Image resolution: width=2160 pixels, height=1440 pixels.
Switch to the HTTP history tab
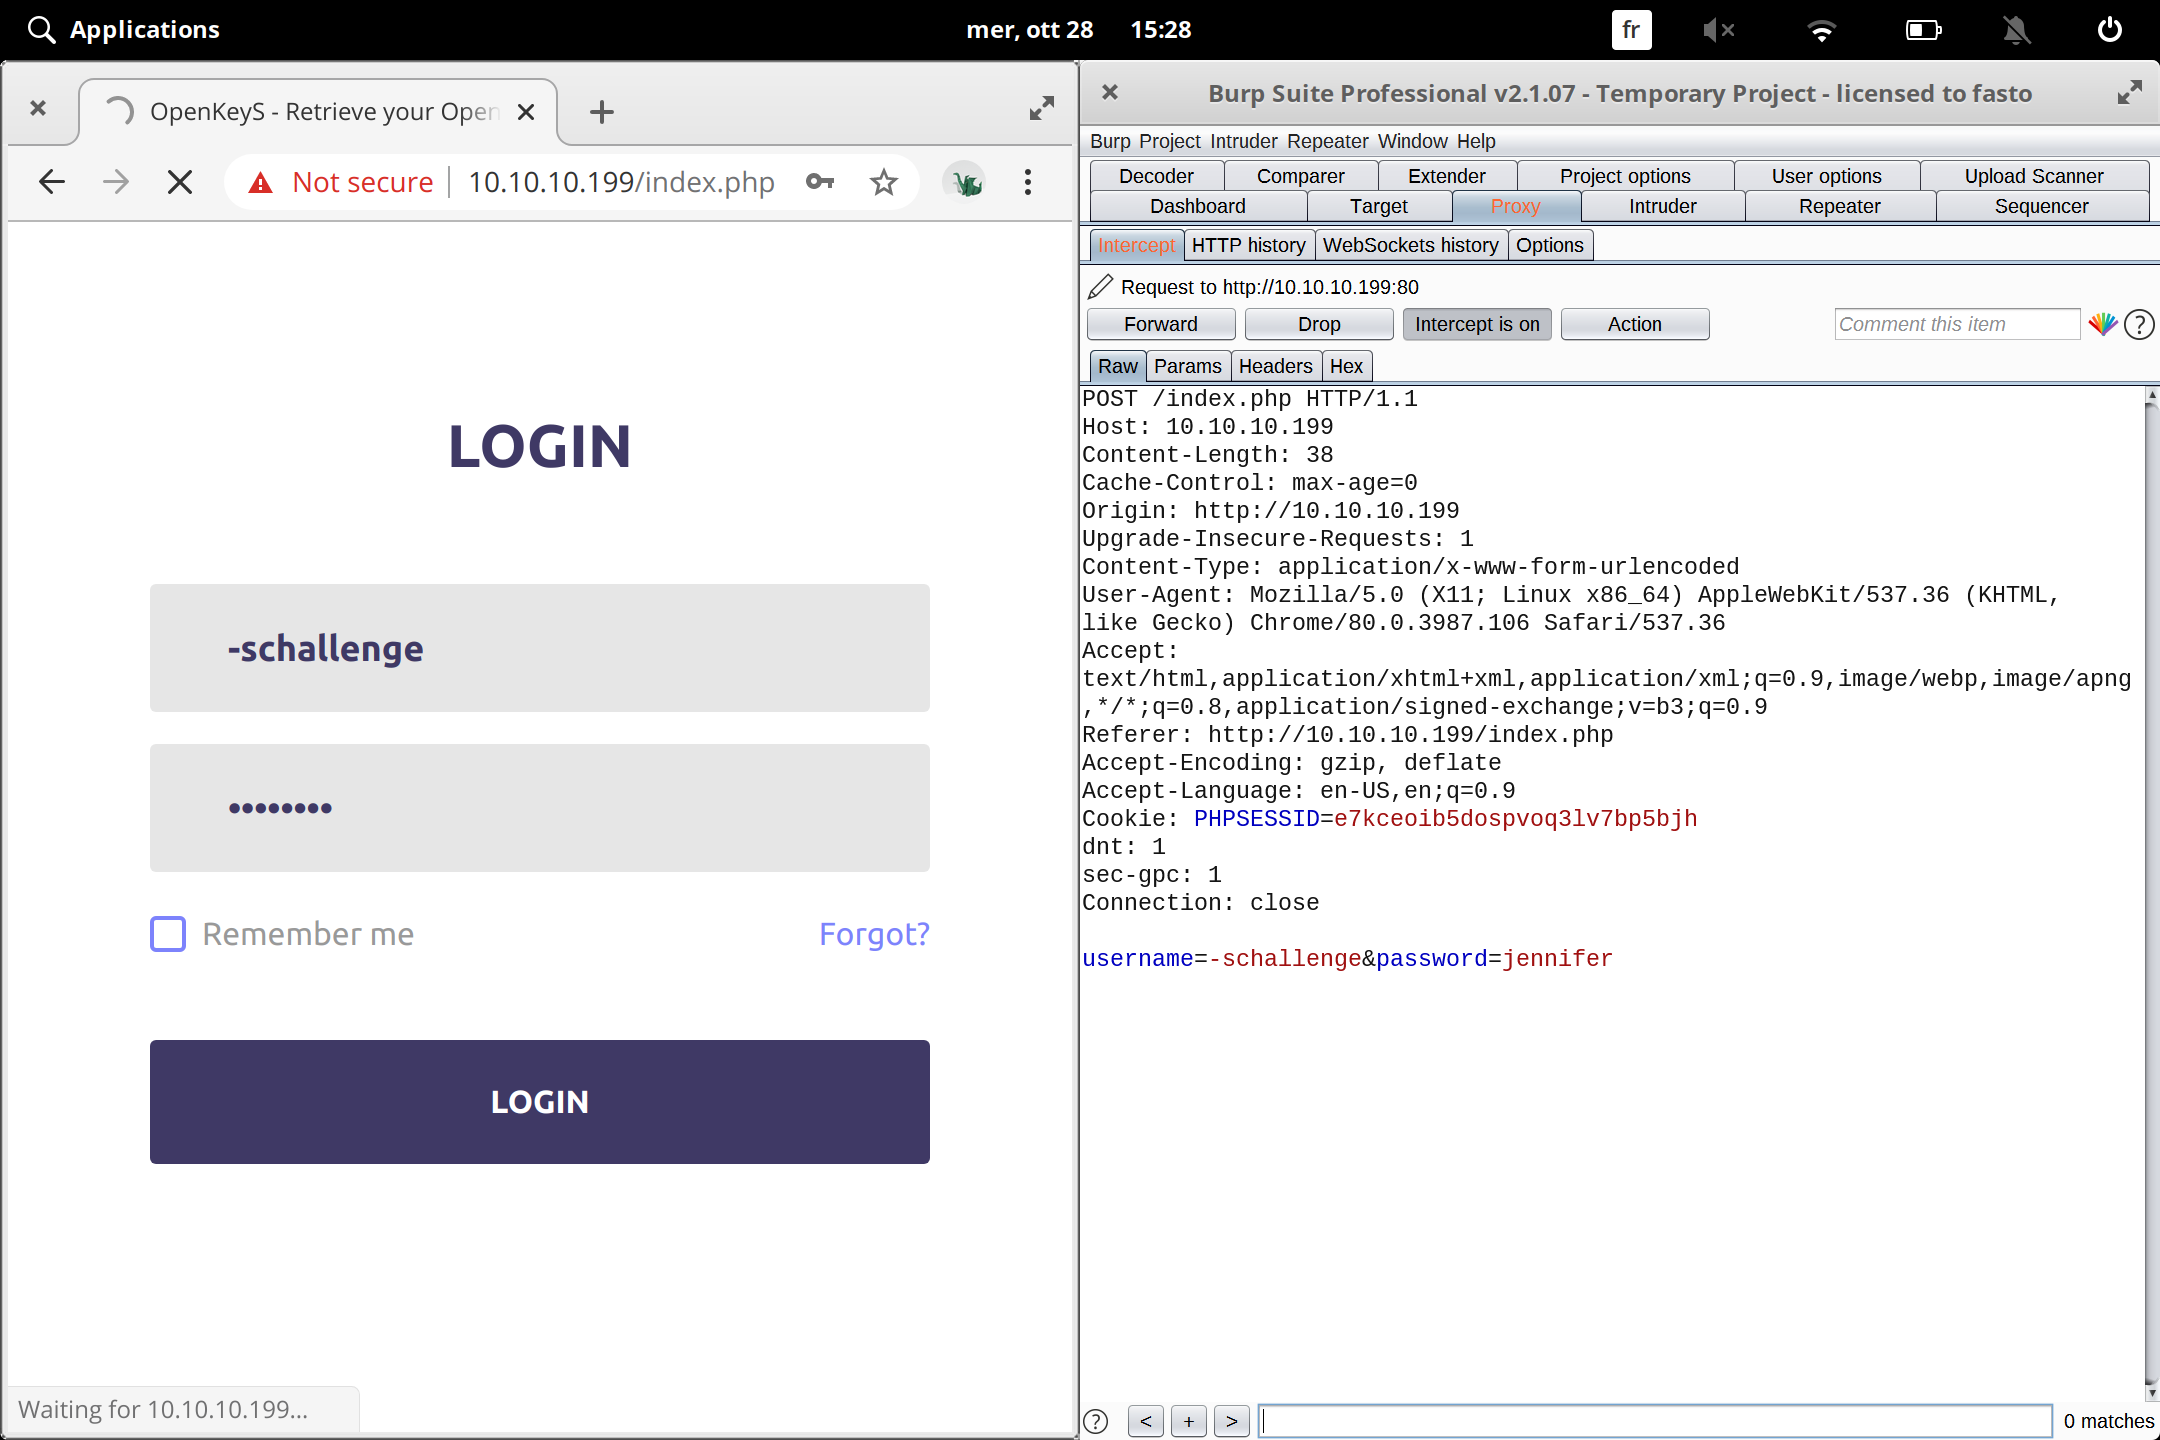tap(1248, 245)
